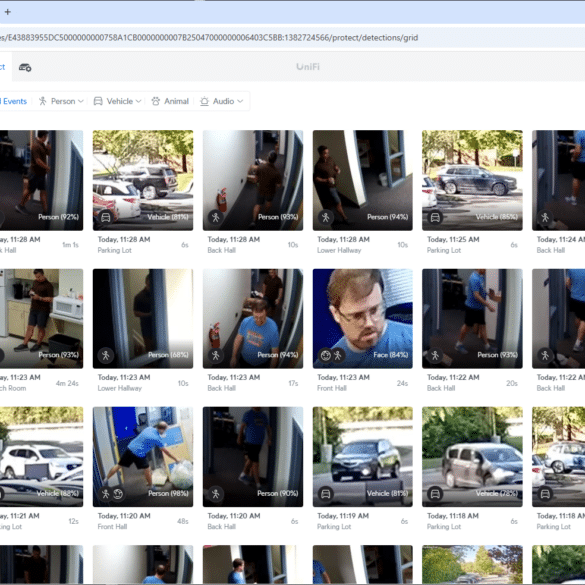Click 'Lower Hallway' under Person (68%) card
This screenshot has width=585, height=585.
tap(119, 388)
